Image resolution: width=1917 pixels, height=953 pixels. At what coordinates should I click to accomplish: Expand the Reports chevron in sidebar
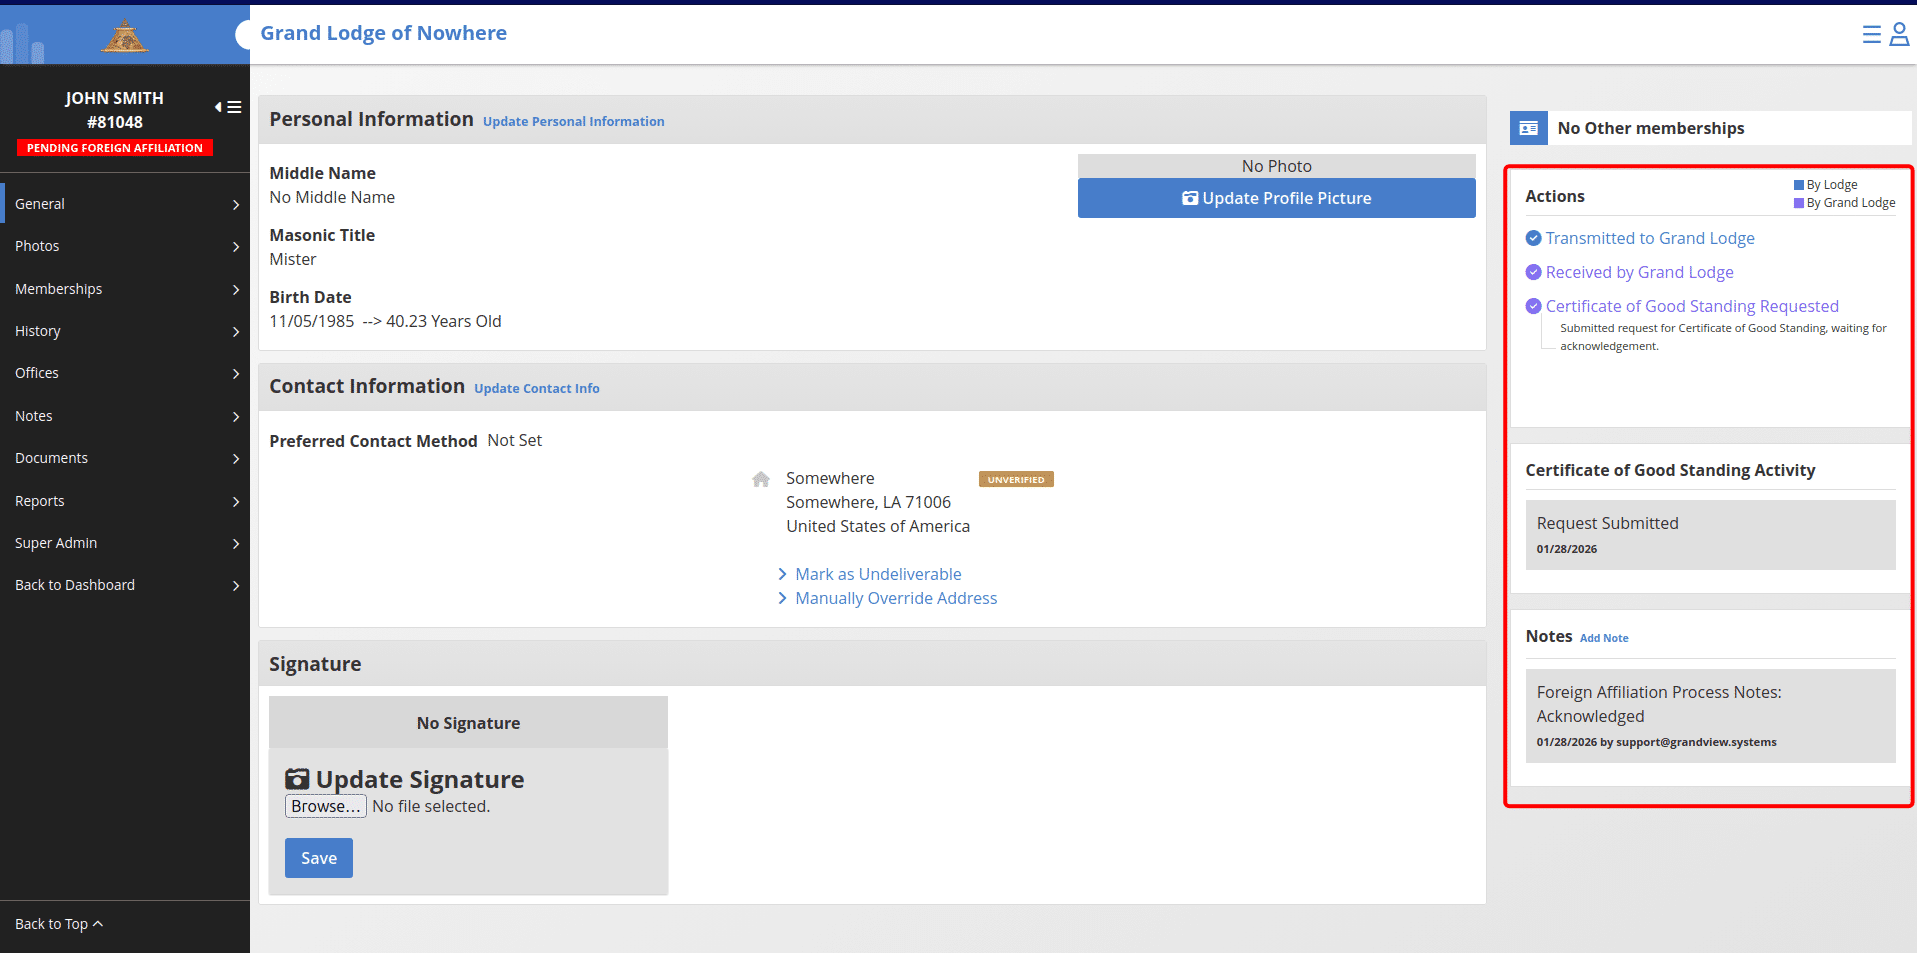point(236,502)
